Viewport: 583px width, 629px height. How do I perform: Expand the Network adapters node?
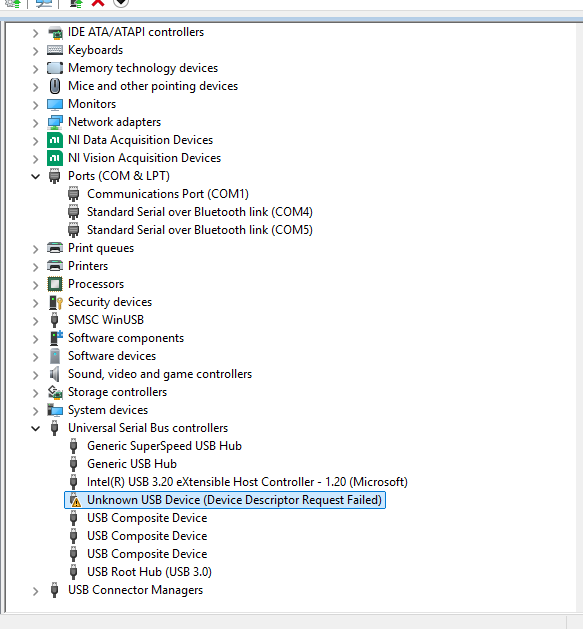35,123
